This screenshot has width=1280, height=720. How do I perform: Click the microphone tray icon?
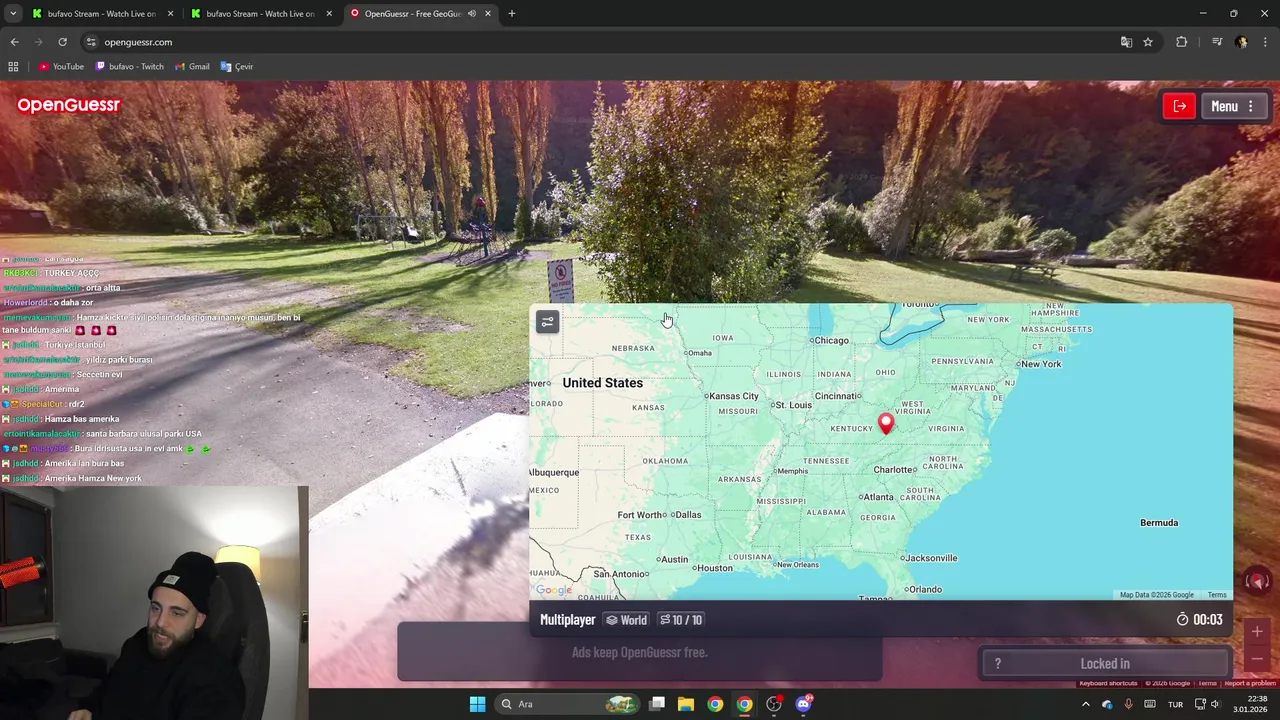[1128, 704]
